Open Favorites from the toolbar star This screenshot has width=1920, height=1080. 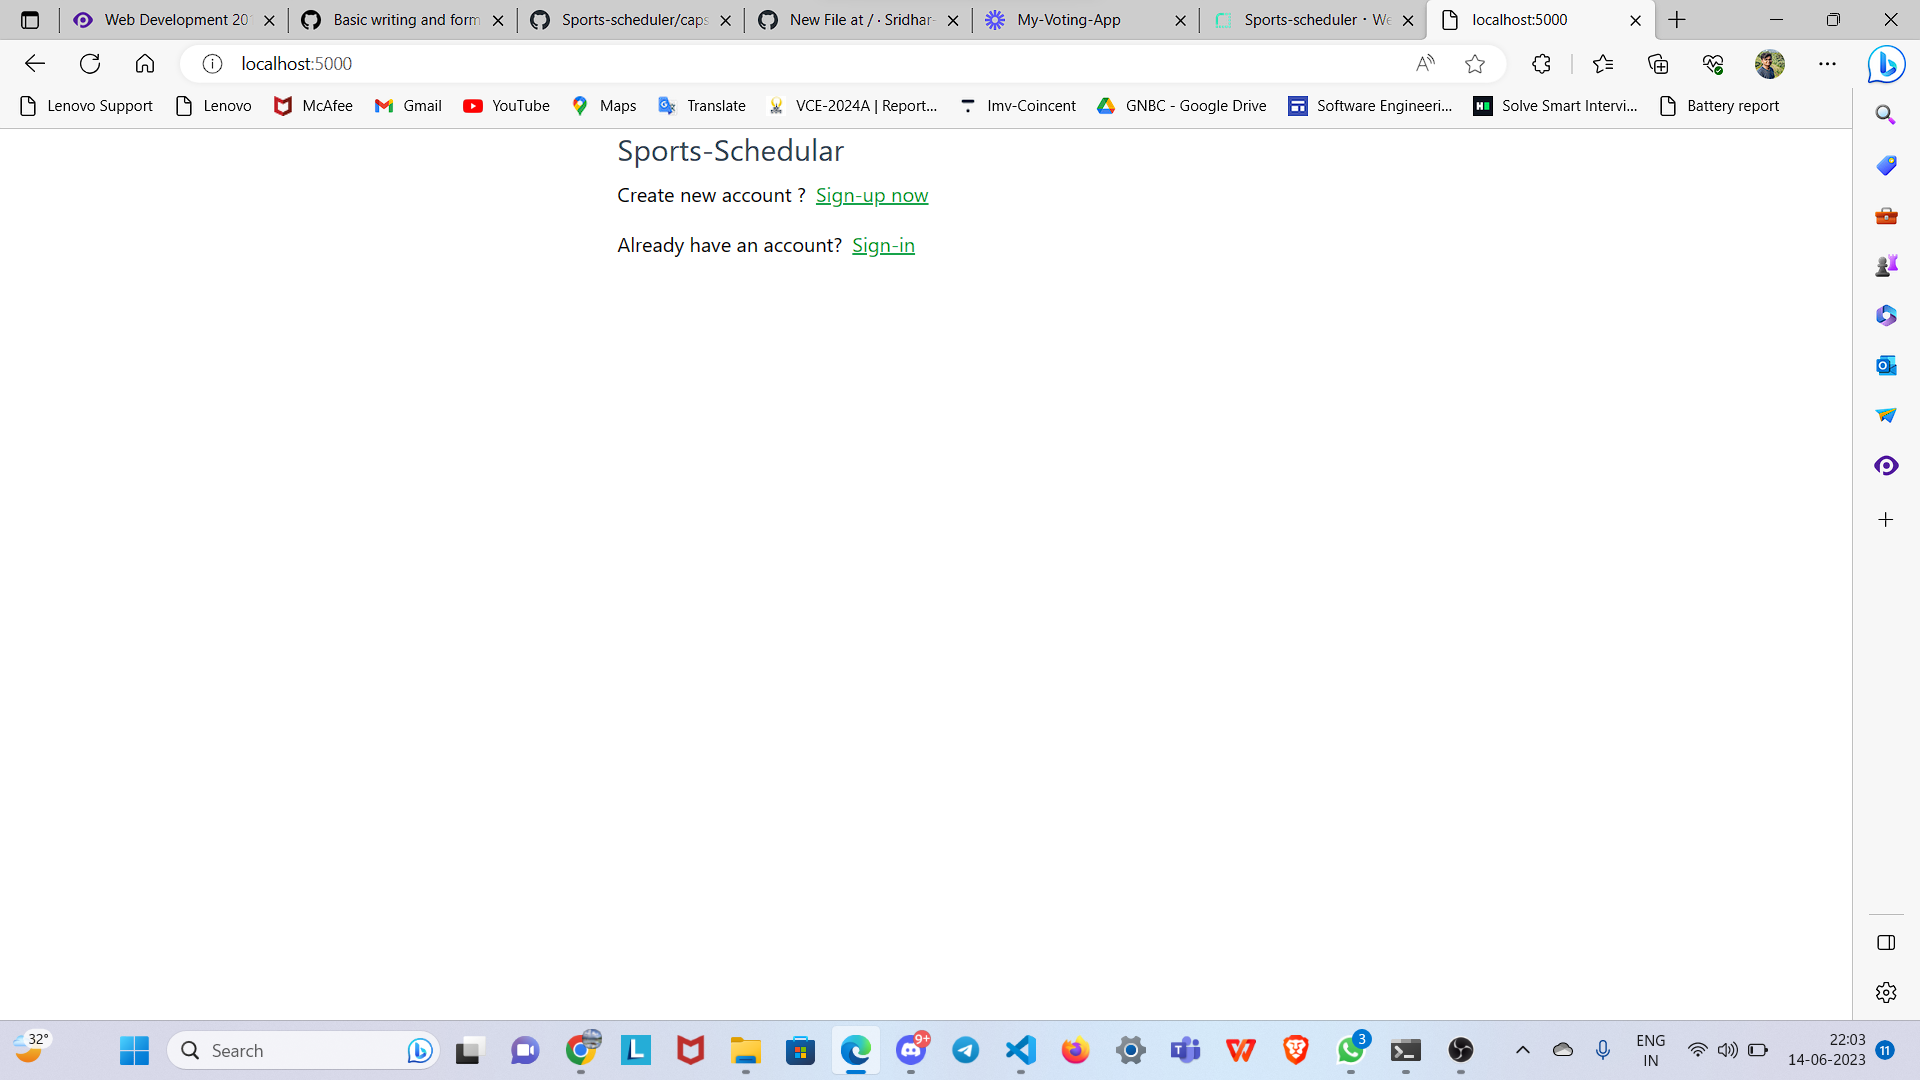(x=1603, y=63)
